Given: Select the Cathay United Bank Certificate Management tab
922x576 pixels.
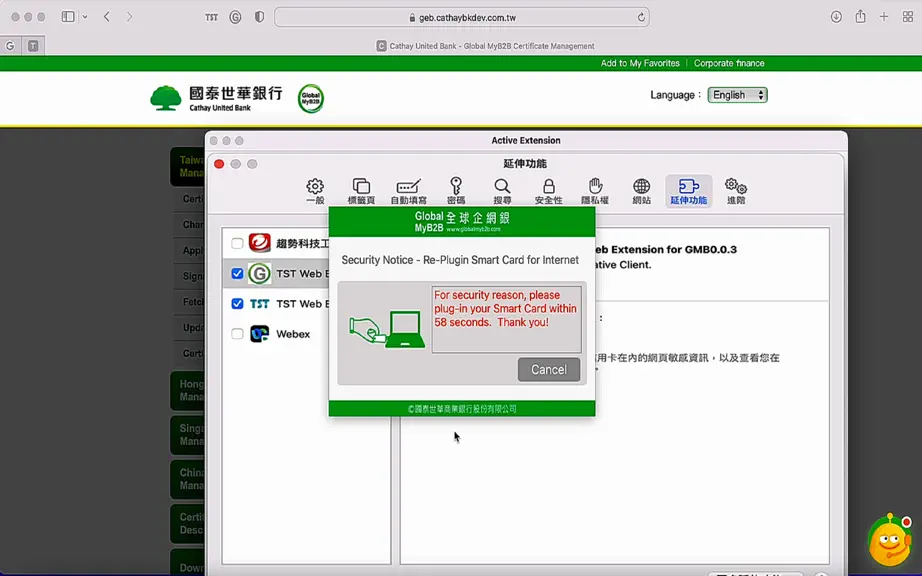Looking at the screenshot, I should pyautogui.click(x=485, y=46).
